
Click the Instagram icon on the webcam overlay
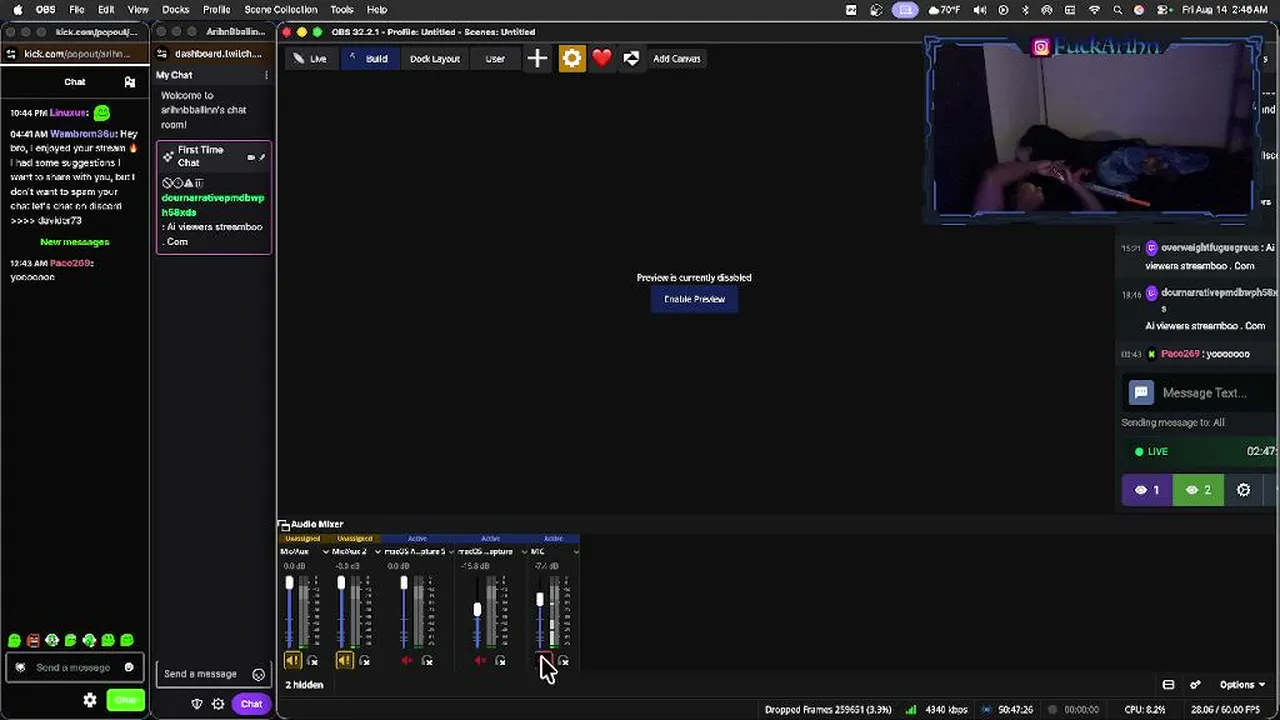coord(1041,47)
